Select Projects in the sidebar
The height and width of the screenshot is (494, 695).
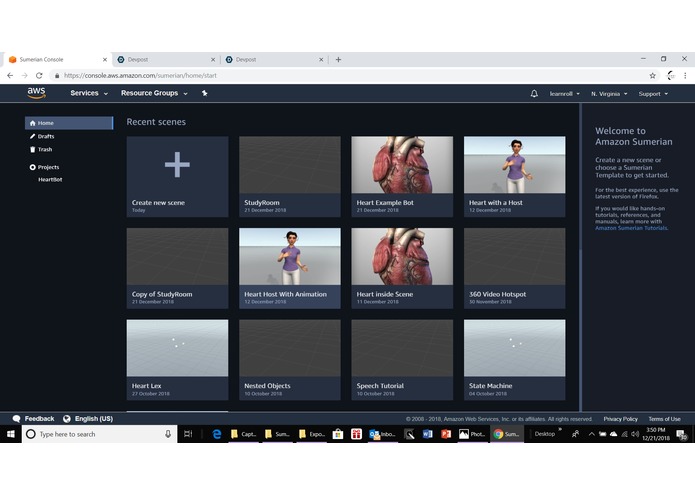pos(44,167)
